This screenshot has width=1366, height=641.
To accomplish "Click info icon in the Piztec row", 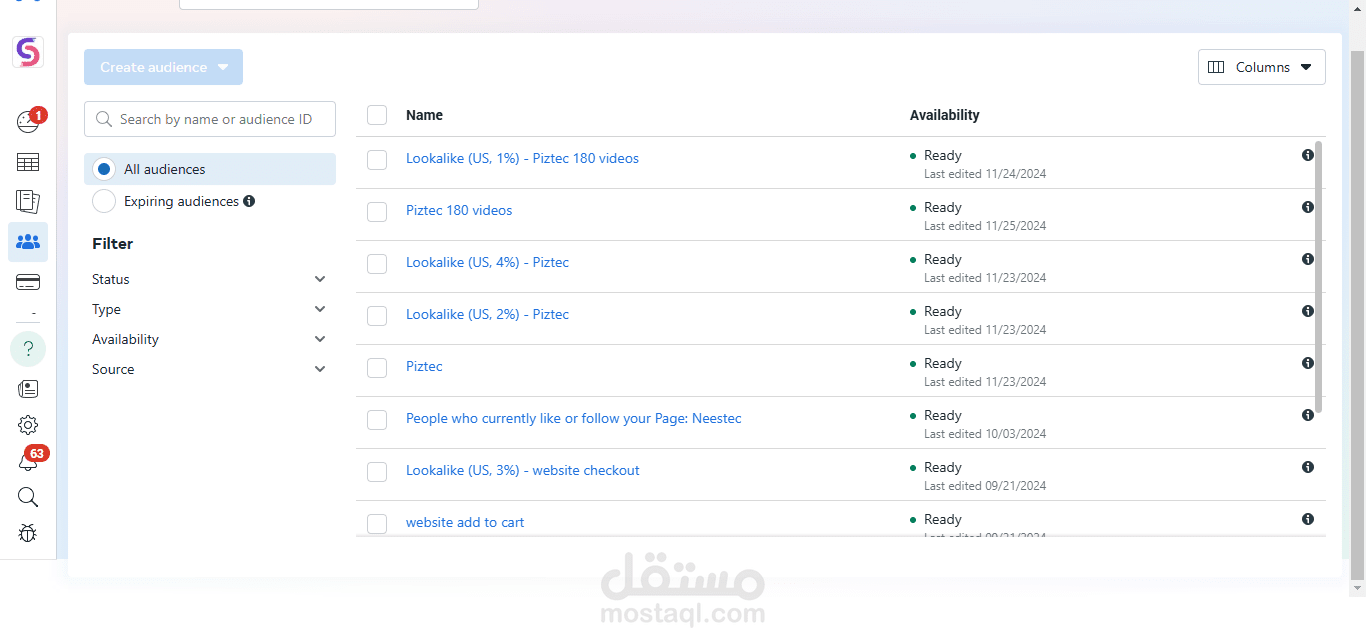I will 1308,363.
